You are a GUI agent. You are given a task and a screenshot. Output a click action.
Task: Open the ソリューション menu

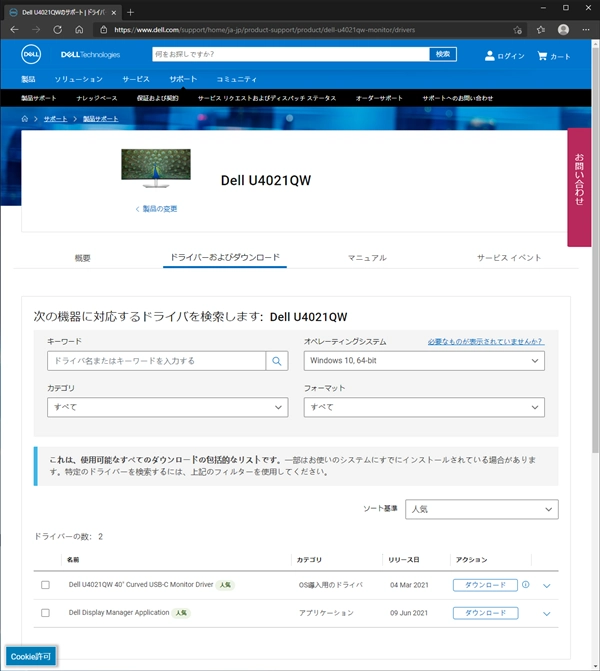pos(78,79)
